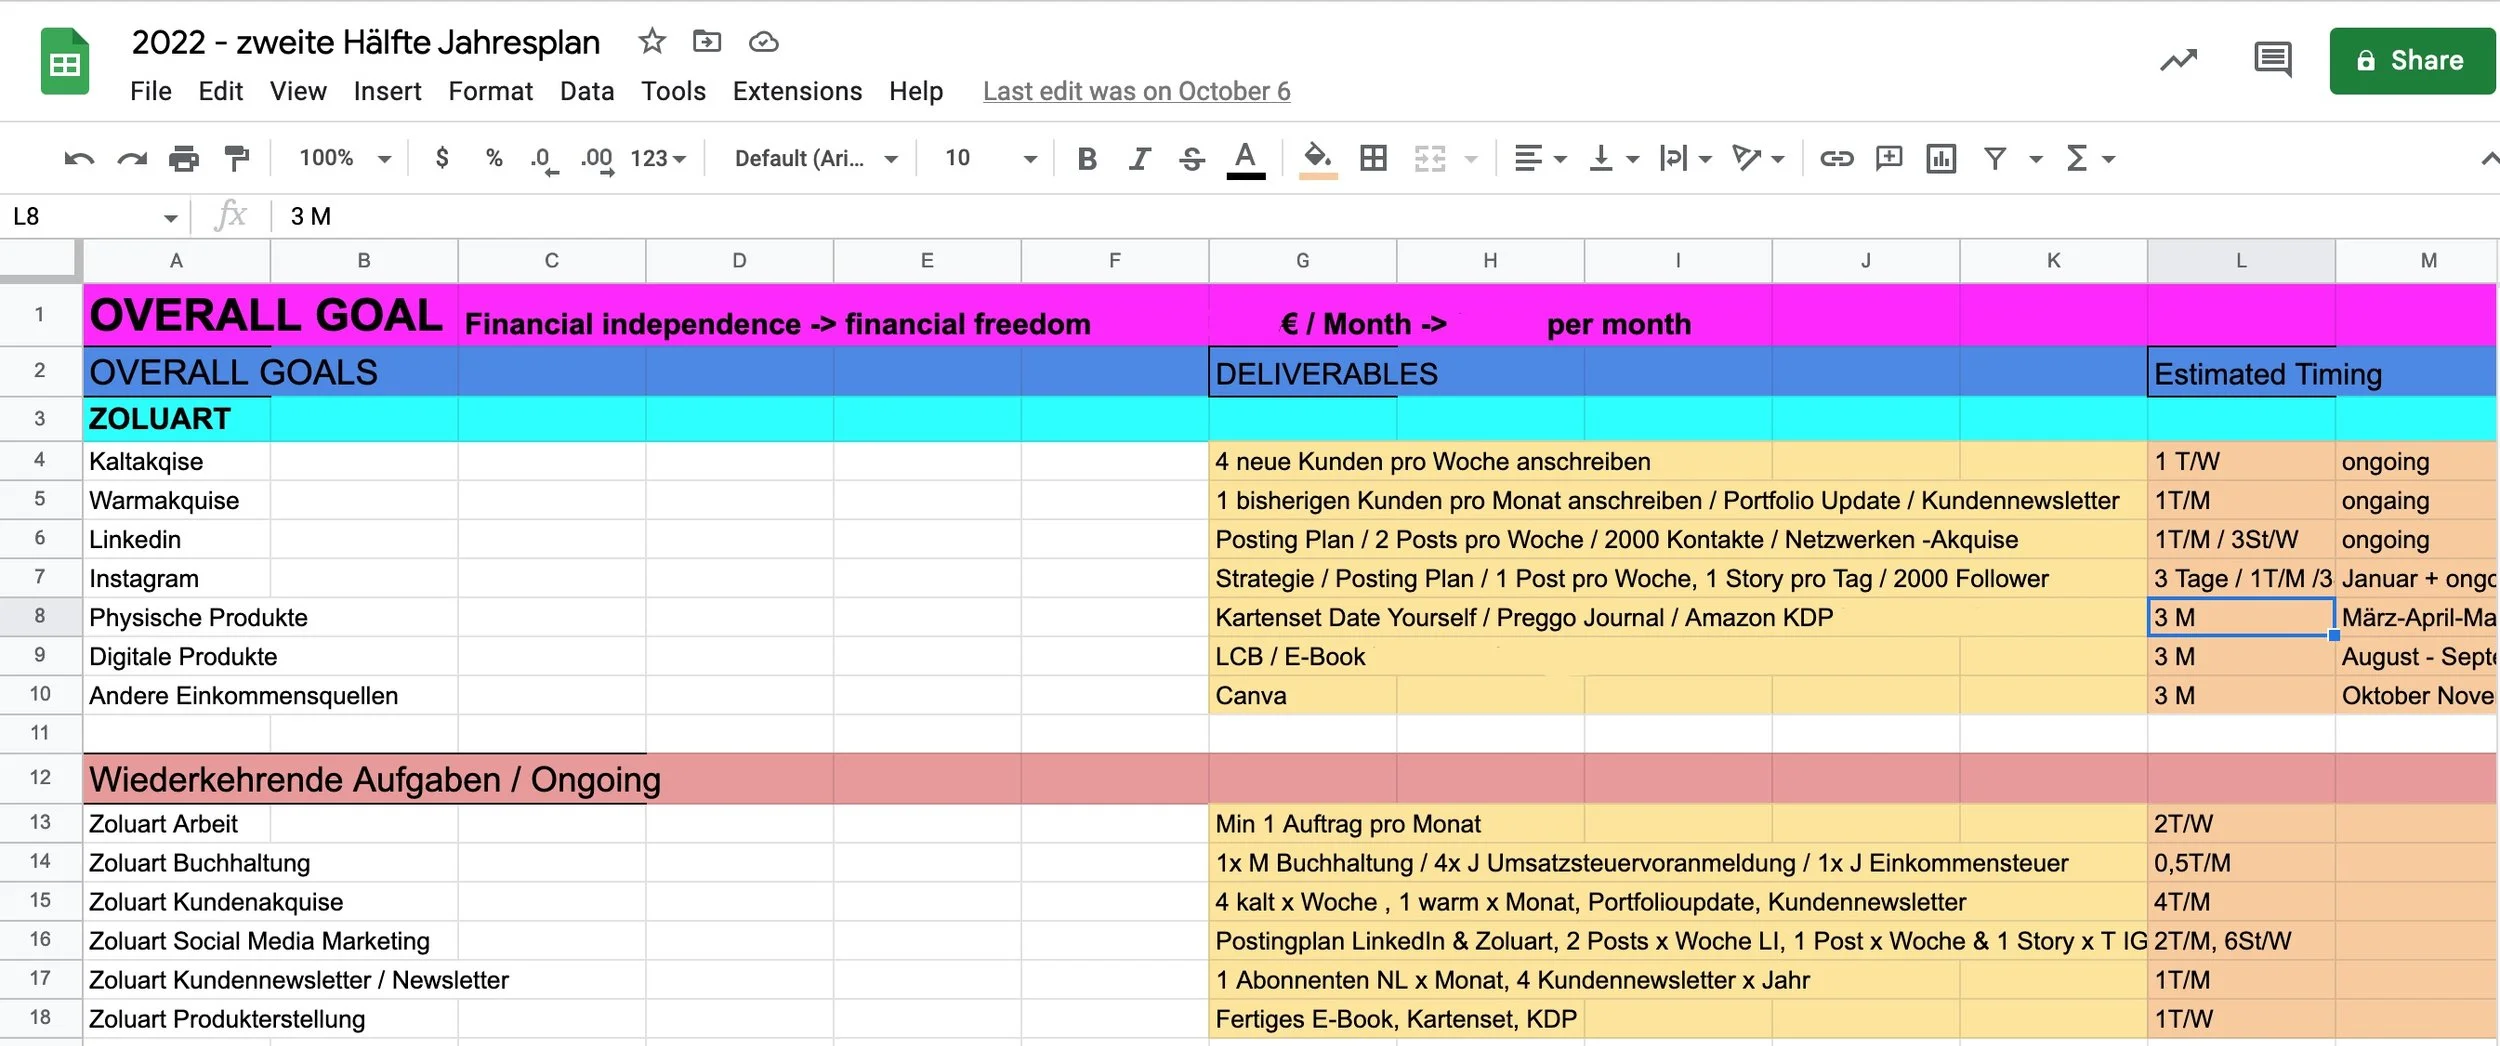Collapse the toolbar with the chevron
Viewport: 2500px width, 1046px height.
click(2488, 158)
